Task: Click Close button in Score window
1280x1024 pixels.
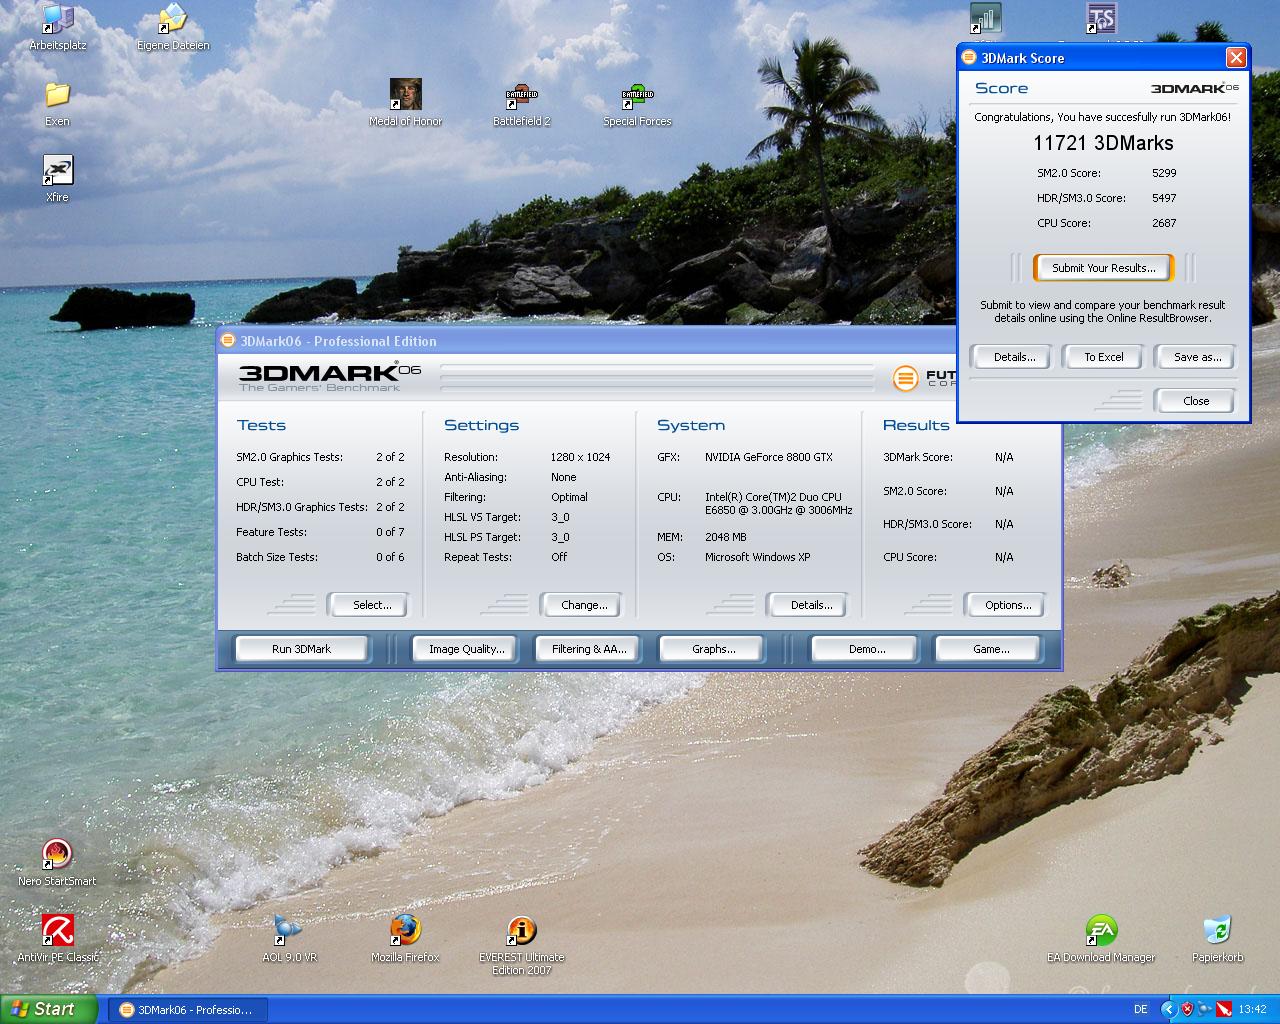Action: [1195, 401]
